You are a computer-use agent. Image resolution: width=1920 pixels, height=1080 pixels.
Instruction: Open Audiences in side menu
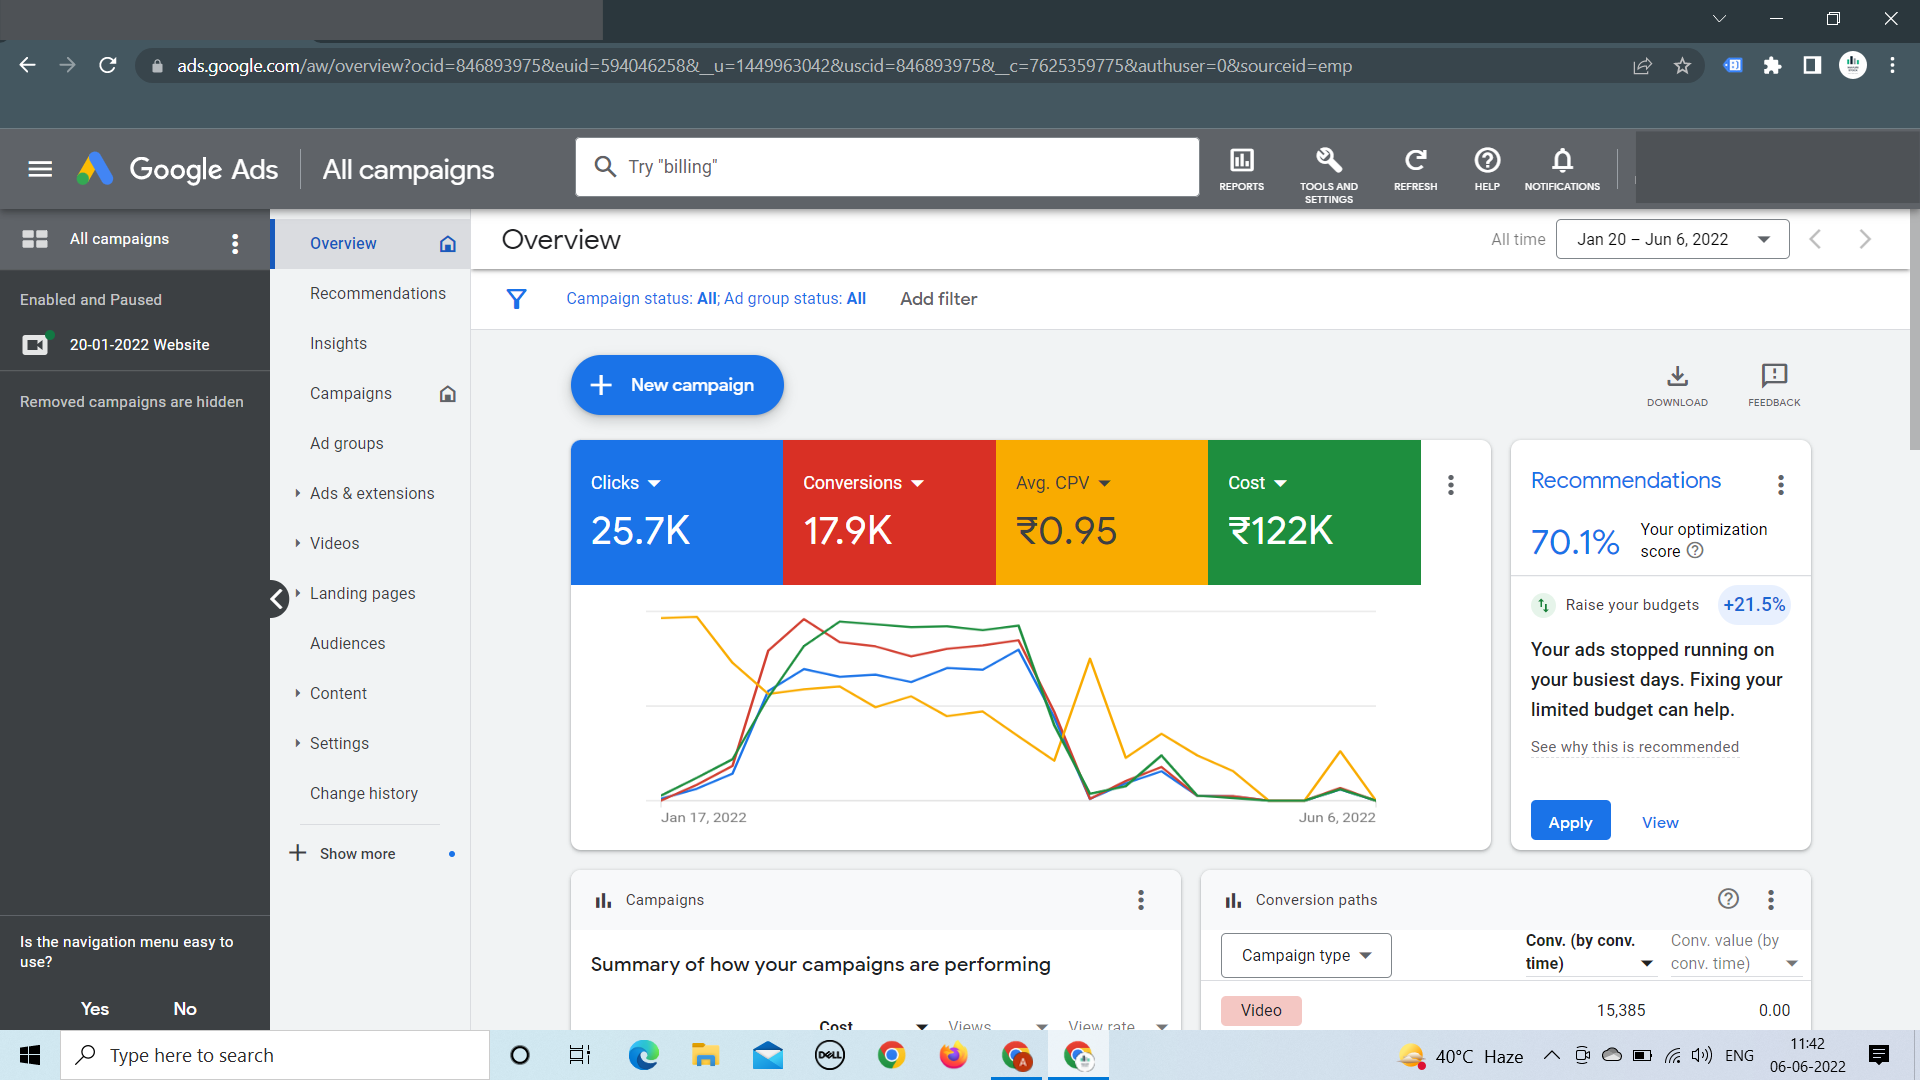347,643
